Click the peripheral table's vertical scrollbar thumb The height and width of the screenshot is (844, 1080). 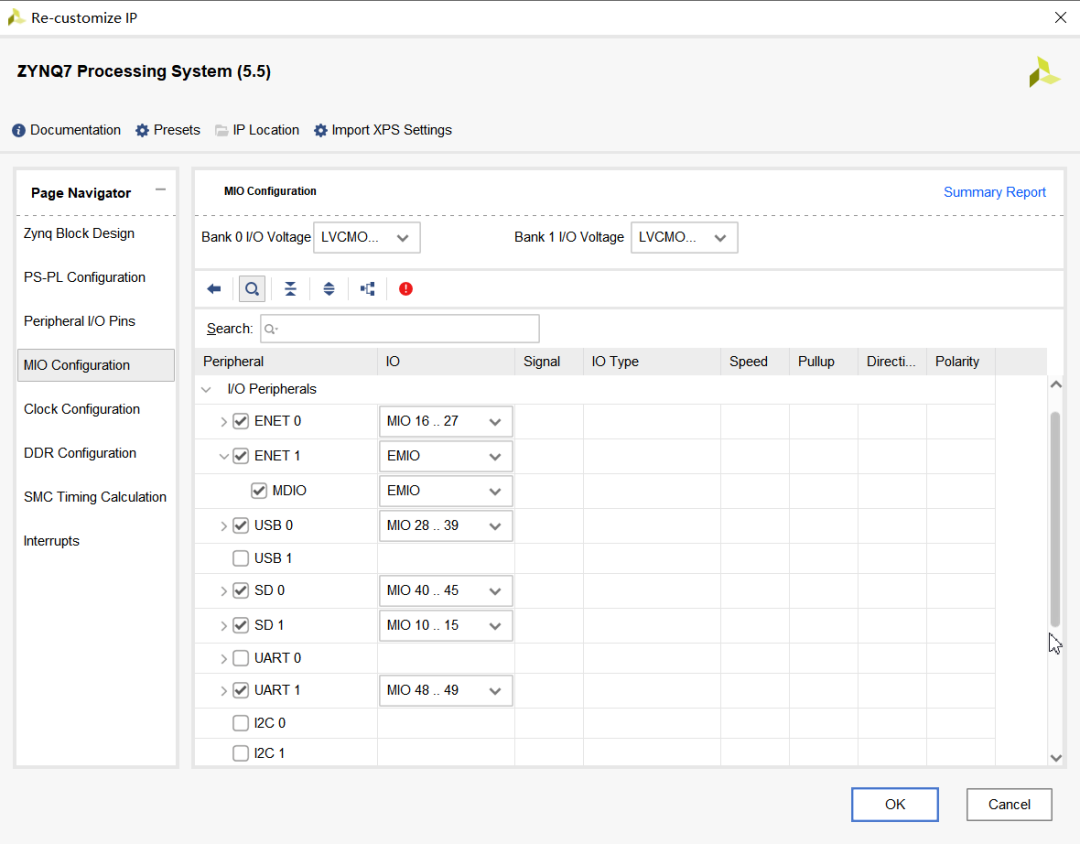[1055, 519]
